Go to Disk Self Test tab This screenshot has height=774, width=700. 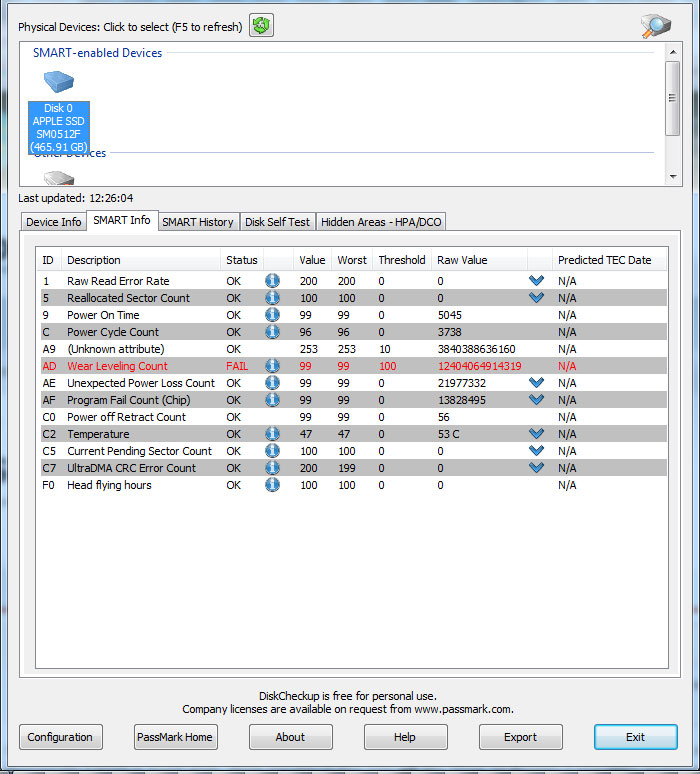coord(277,222)
